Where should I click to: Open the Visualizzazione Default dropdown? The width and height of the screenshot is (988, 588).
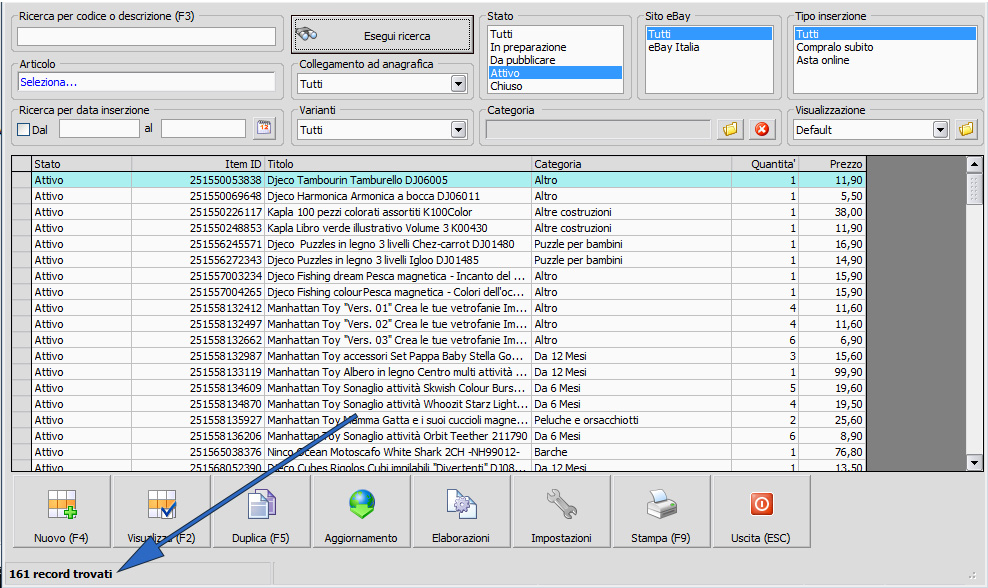point(940,130)
